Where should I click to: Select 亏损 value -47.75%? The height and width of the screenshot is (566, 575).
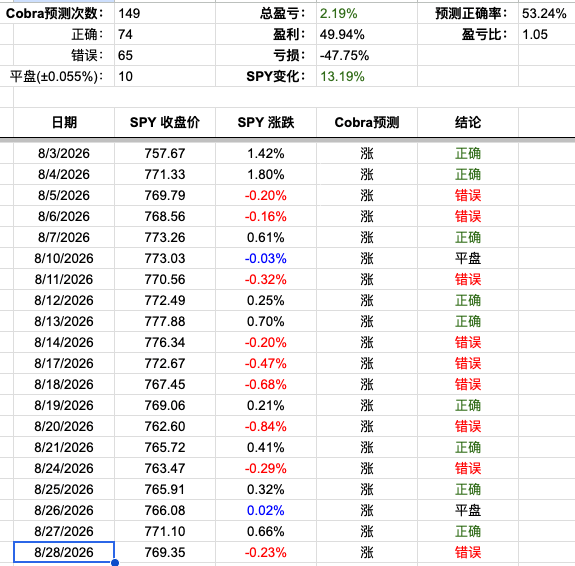(367, 55)
